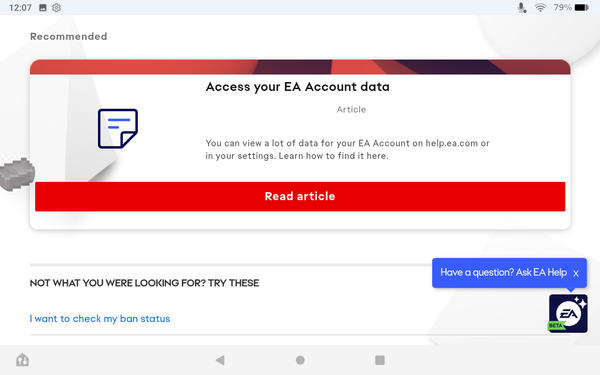Tap the 12:07 clock in status bar

click(x=20, y=8)
